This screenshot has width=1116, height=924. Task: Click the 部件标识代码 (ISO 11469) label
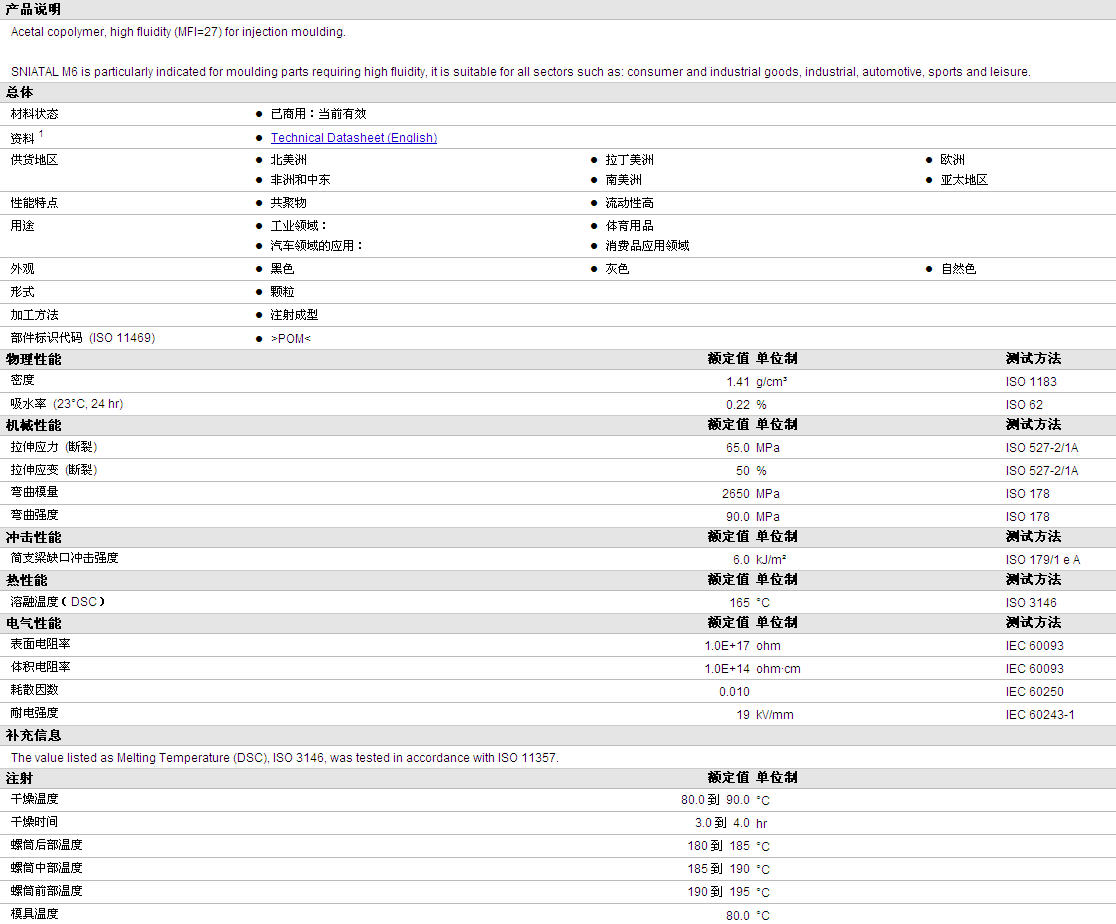[83, 337]
